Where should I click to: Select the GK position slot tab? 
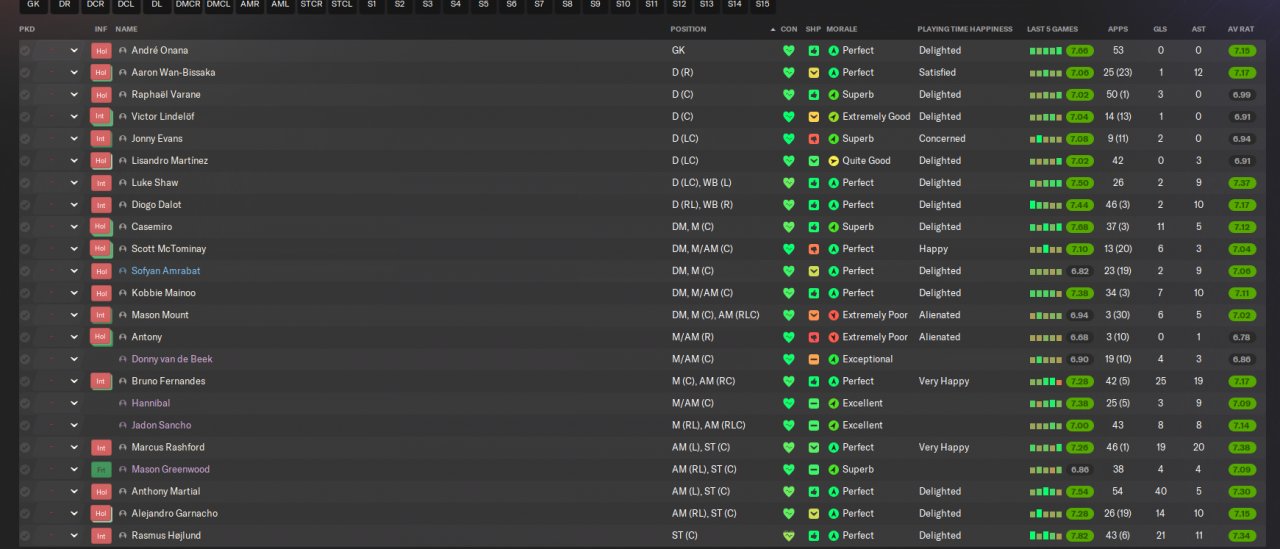[33, 5]
